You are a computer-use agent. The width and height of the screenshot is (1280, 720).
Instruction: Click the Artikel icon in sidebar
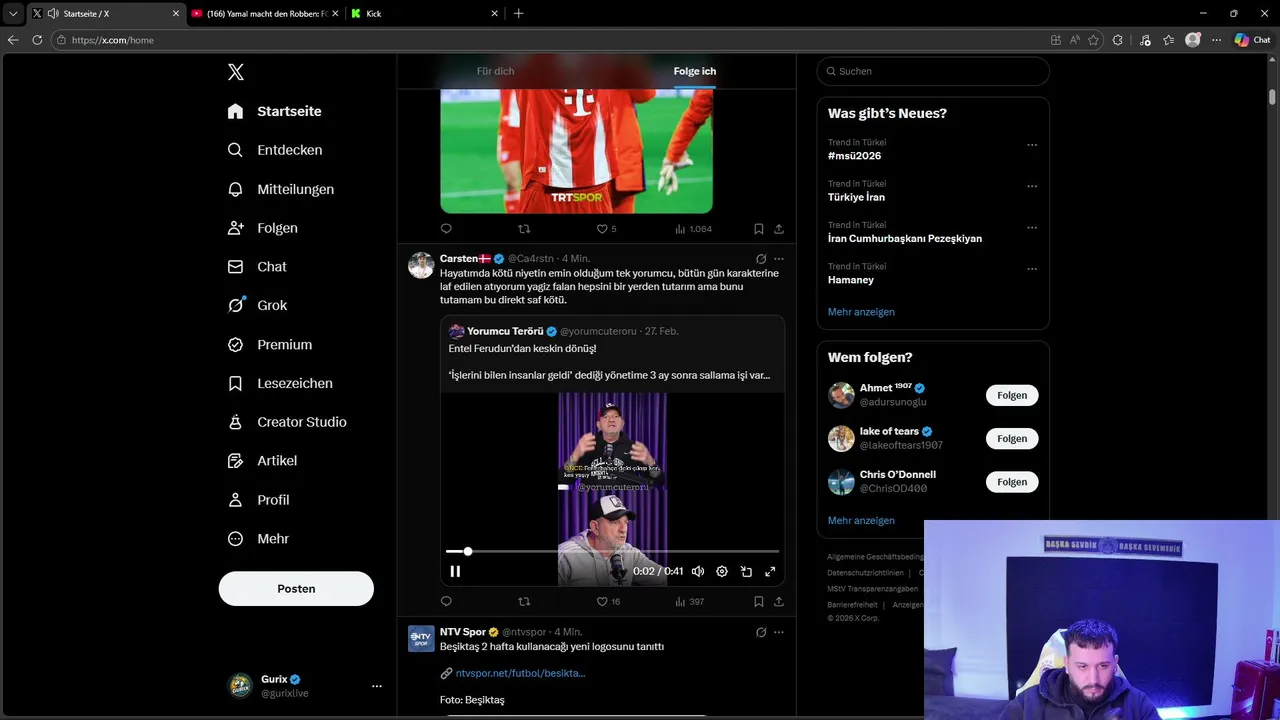tap(235, 461)
